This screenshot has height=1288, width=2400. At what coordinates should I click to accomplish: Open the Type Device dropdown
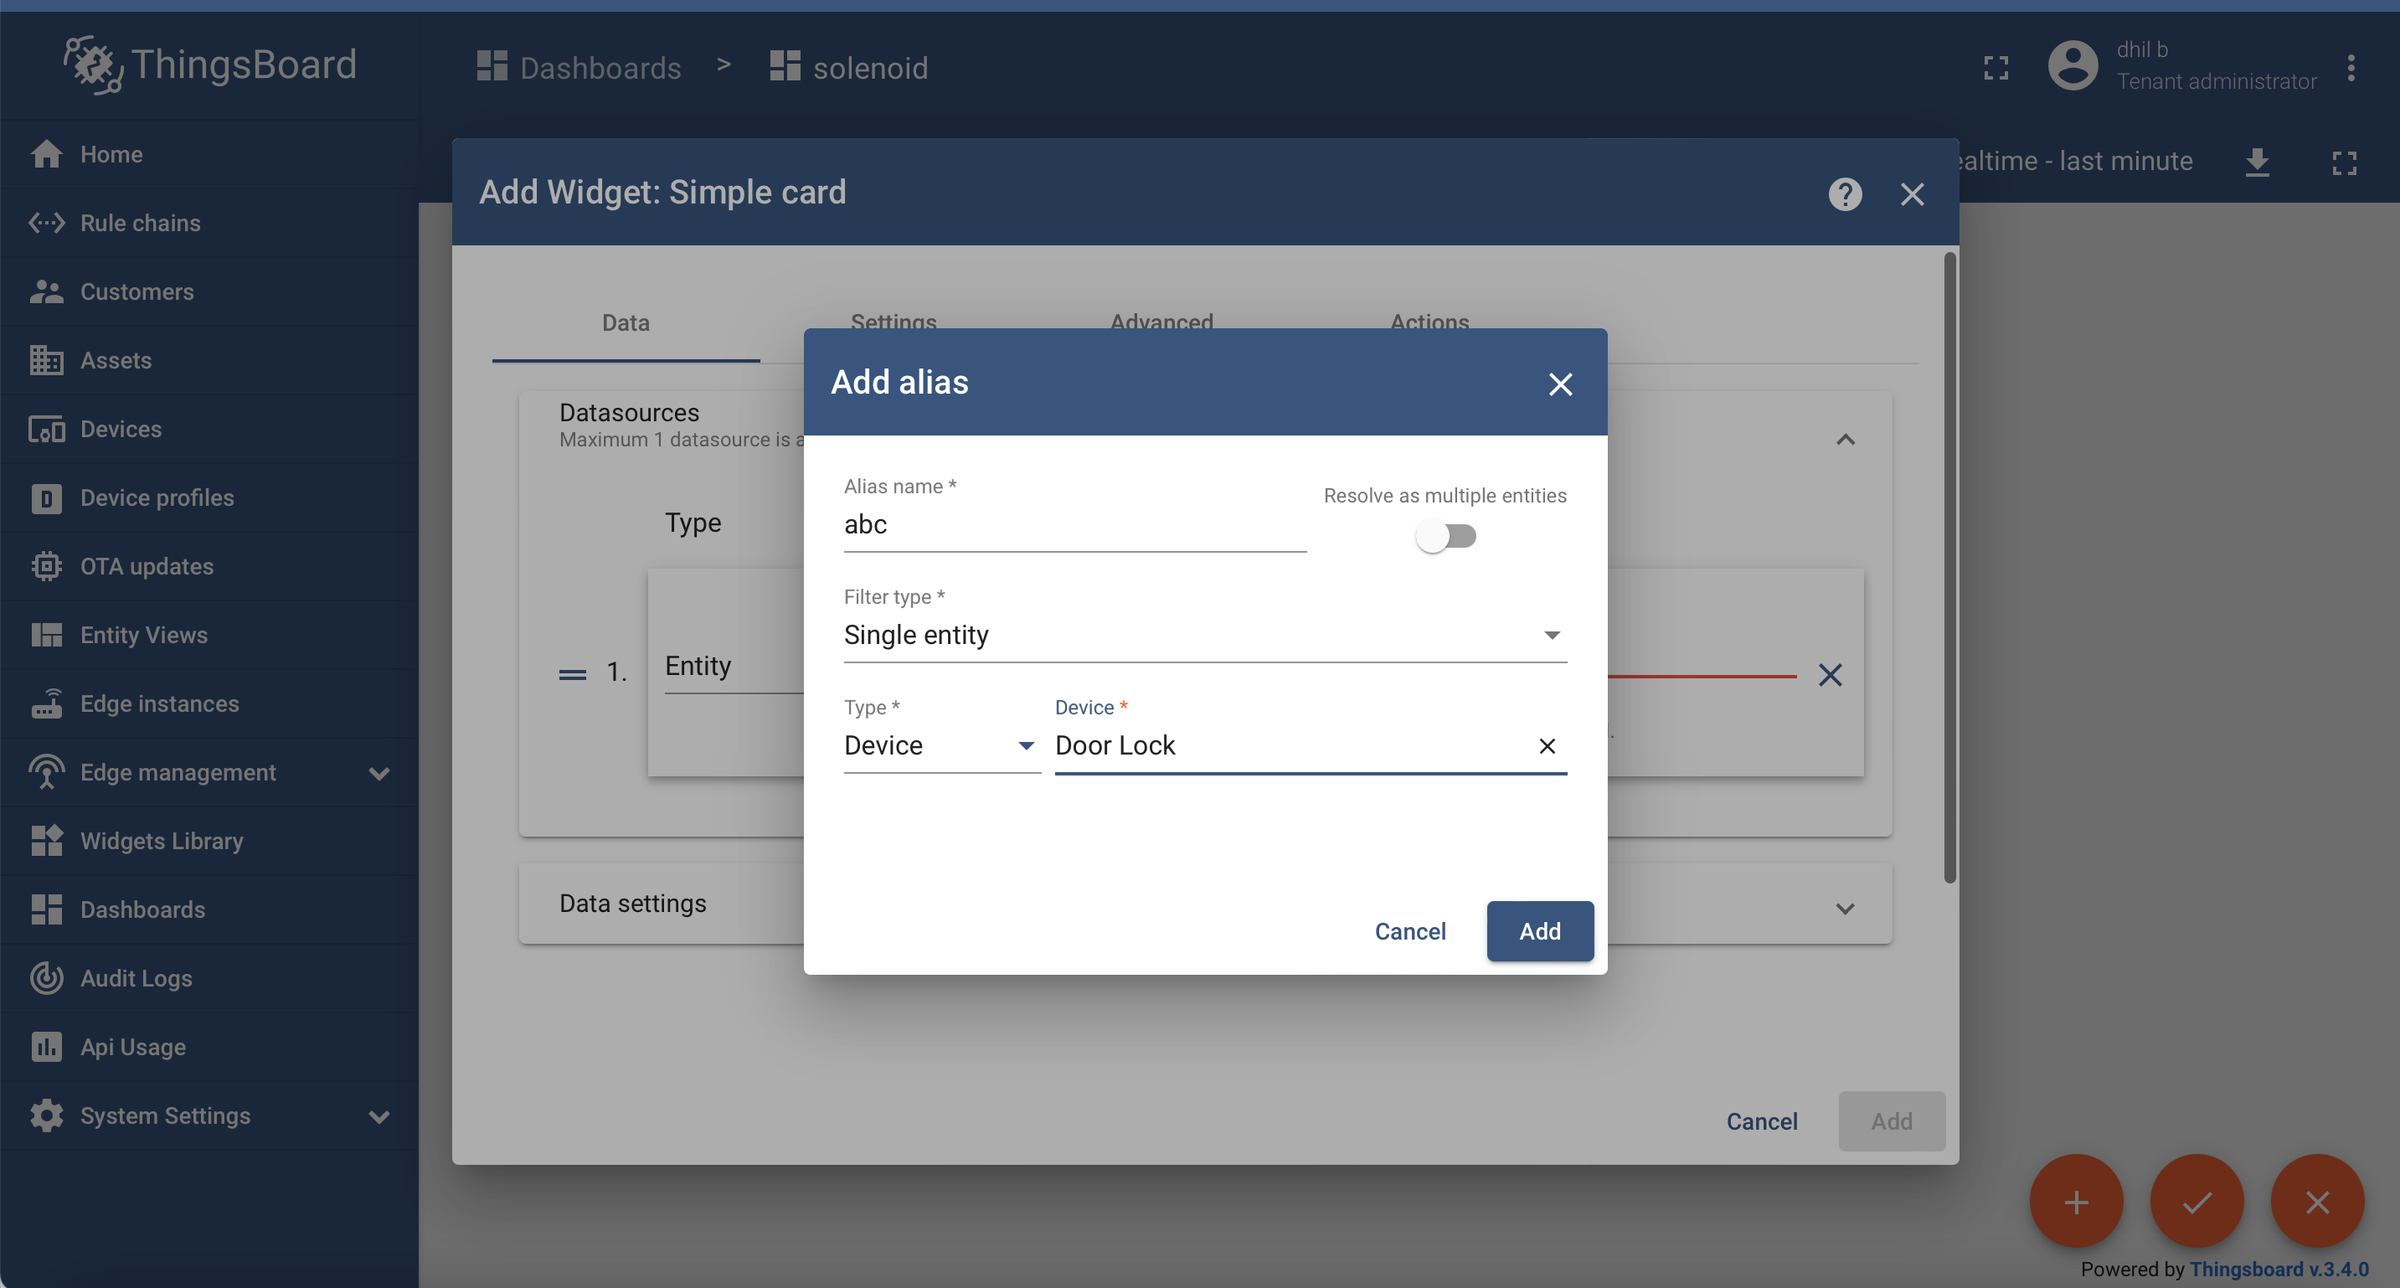[940, 746]
